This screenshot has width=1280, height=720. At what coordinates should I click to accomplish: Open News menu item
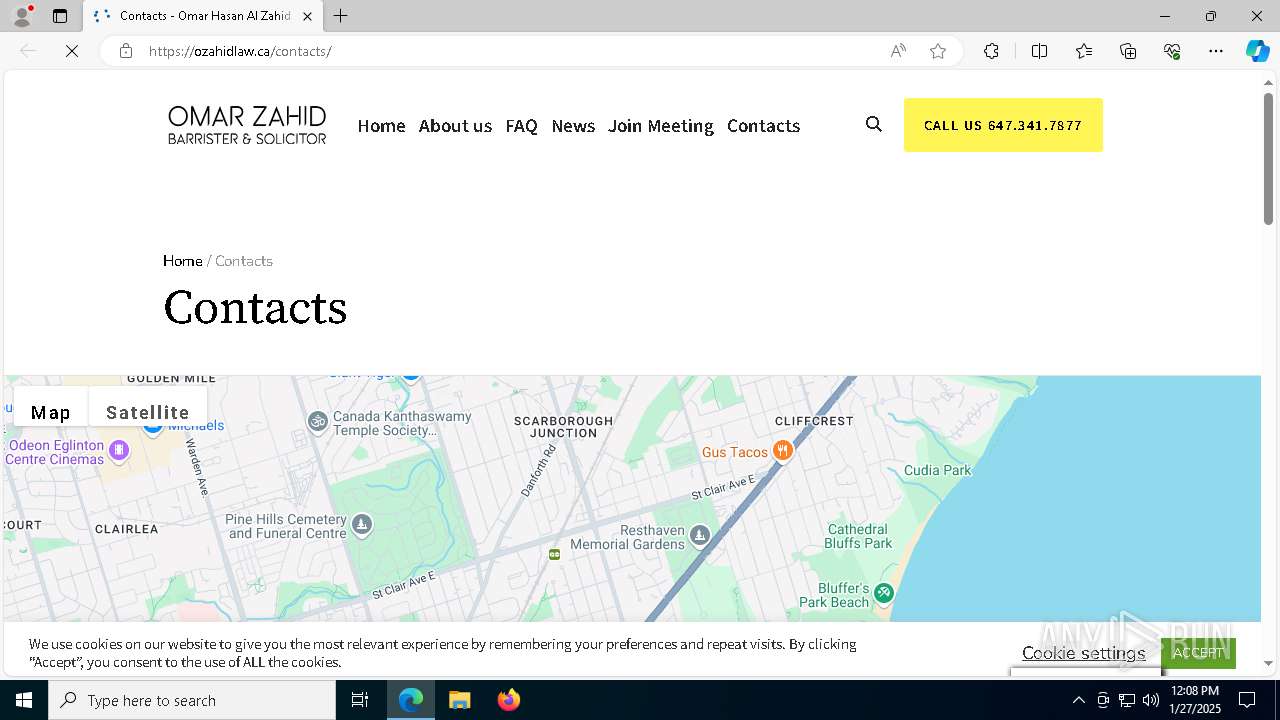[x=573, y=125]
